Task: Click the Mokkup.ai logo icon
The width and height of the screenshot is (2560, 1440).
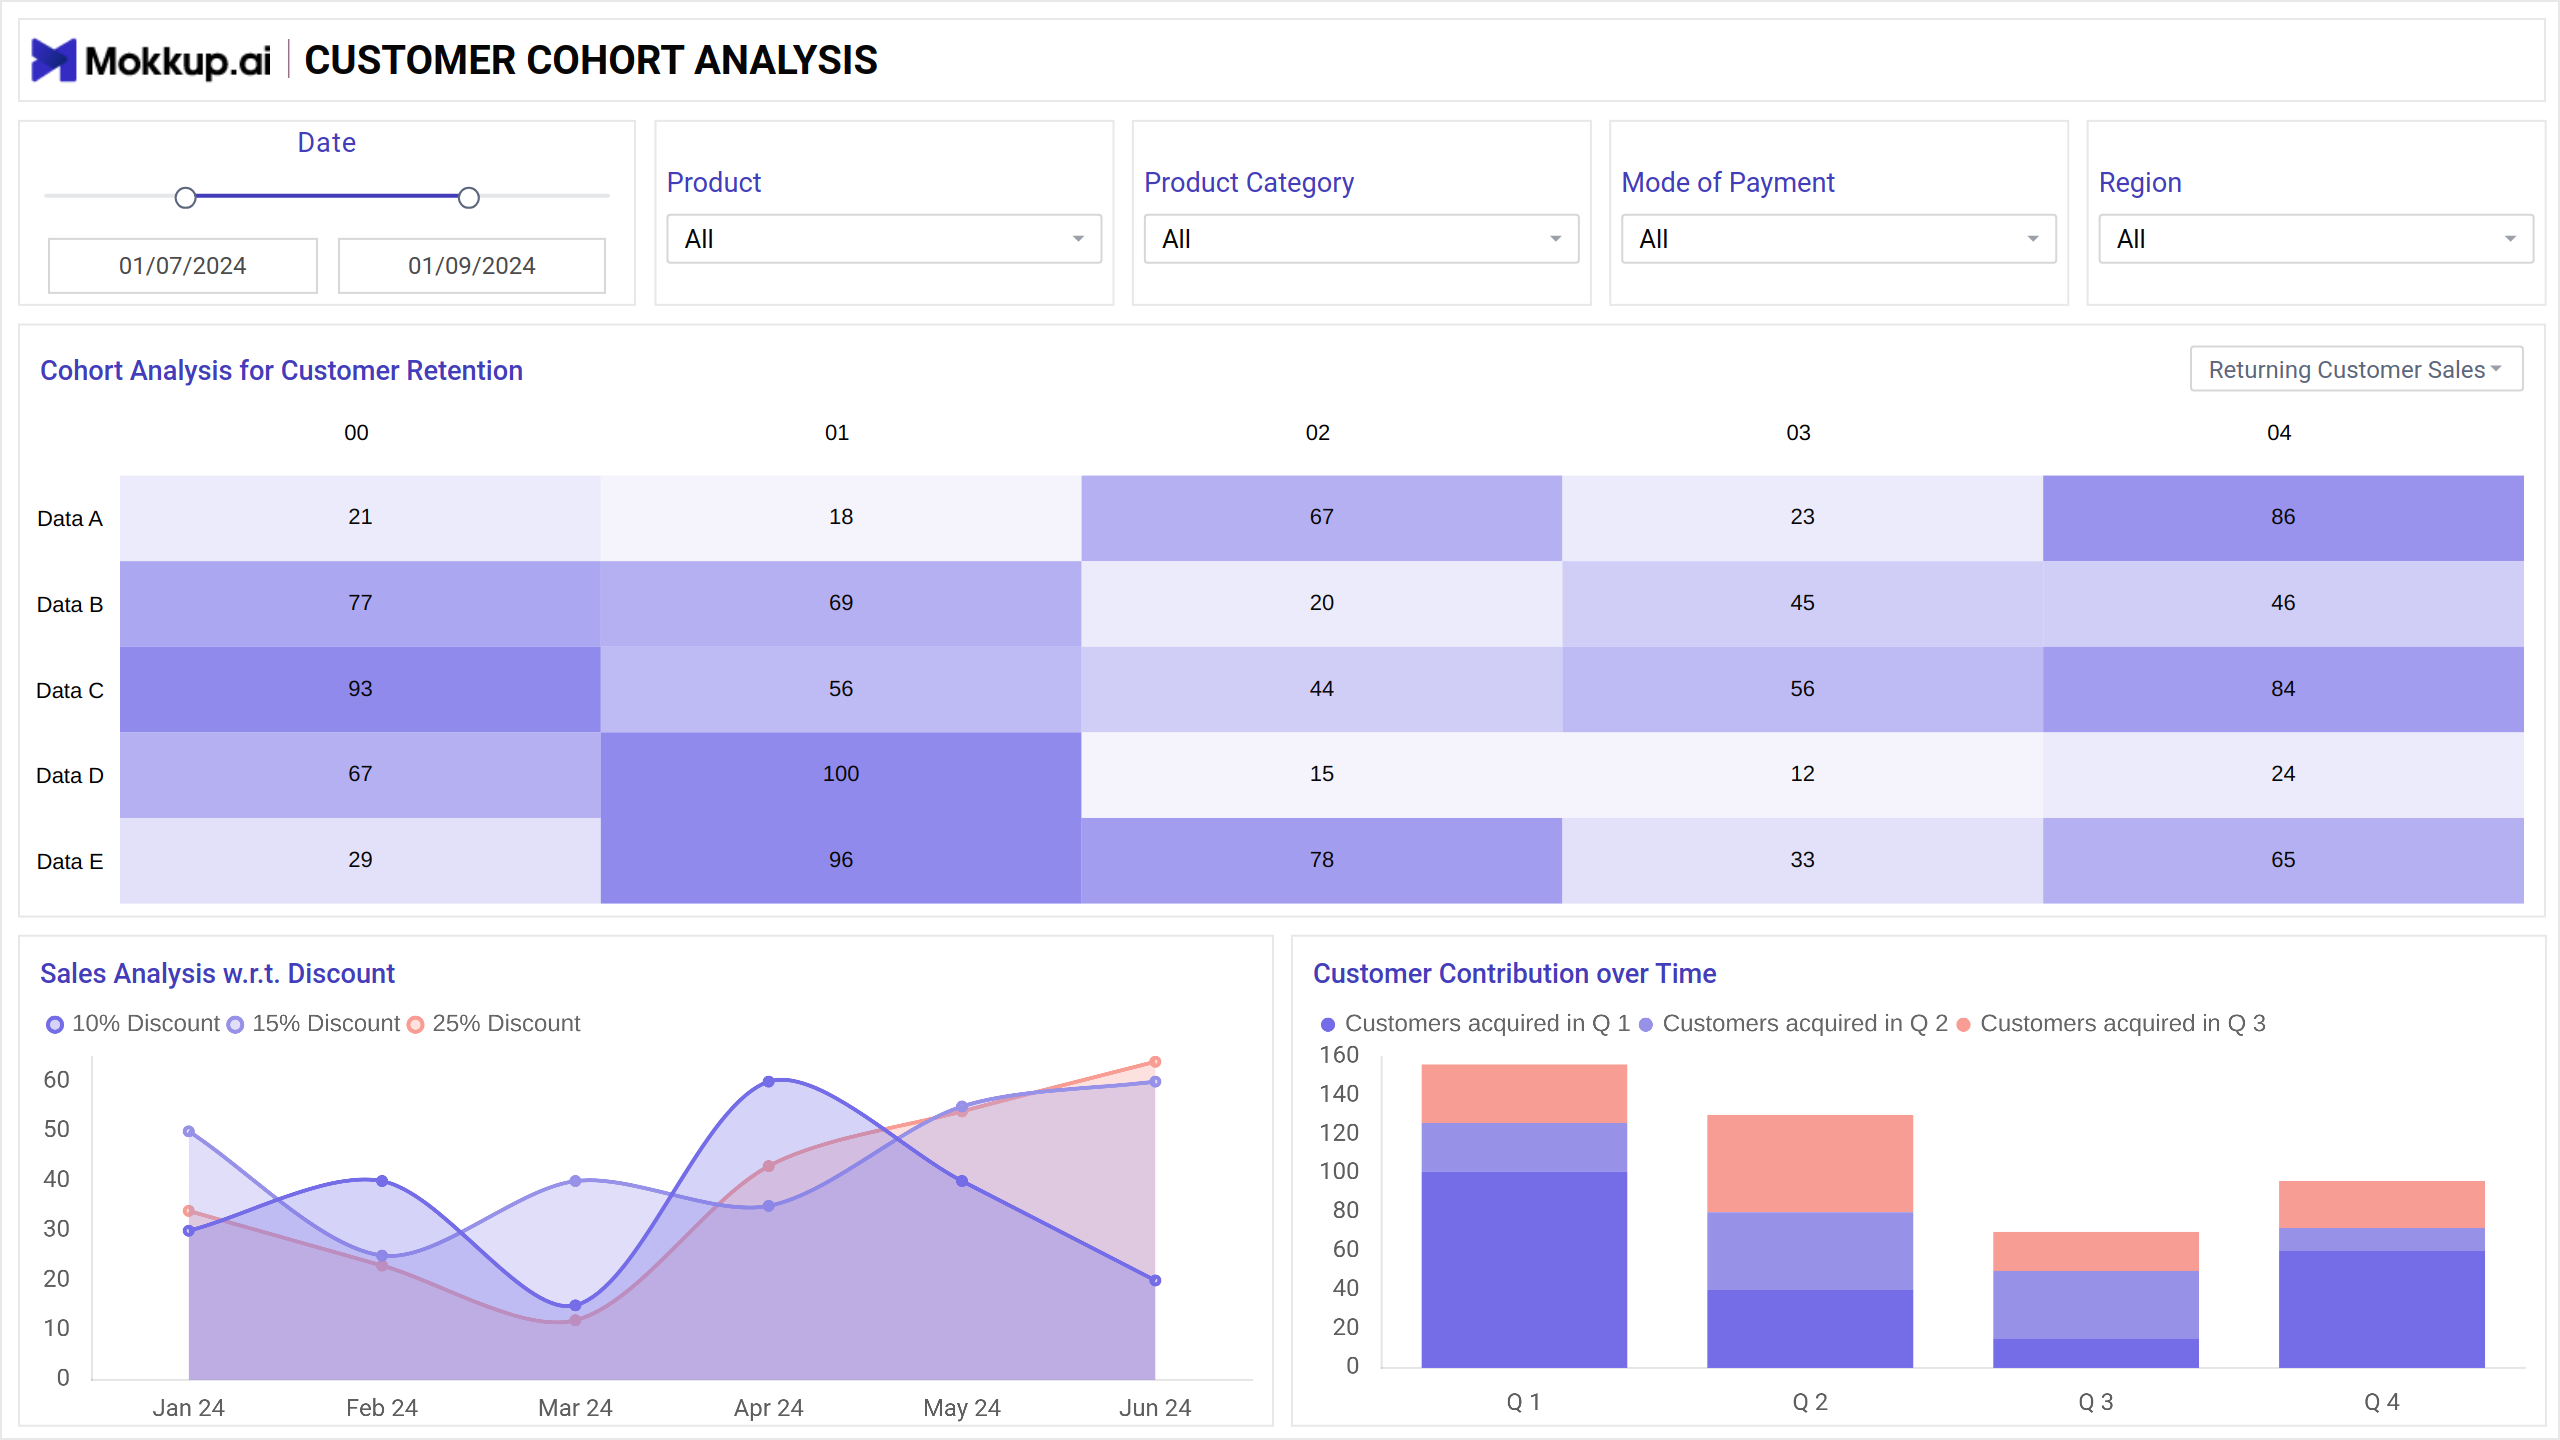Action: pyautogui.click(x=53, y=60)
